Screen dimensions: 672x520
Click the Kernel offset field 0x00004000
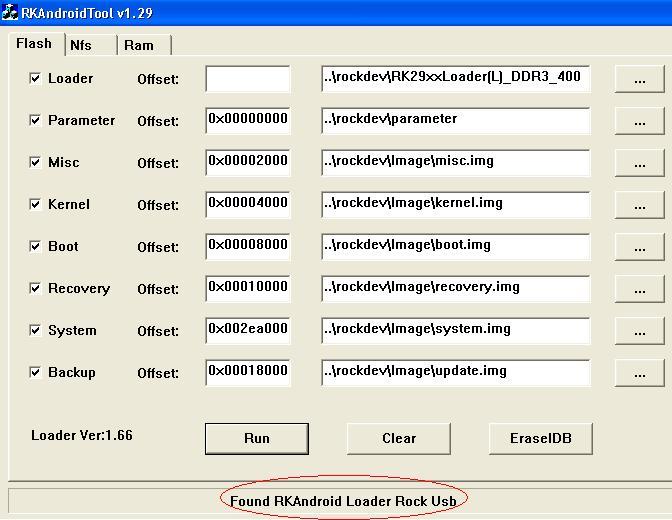[248, 205]
